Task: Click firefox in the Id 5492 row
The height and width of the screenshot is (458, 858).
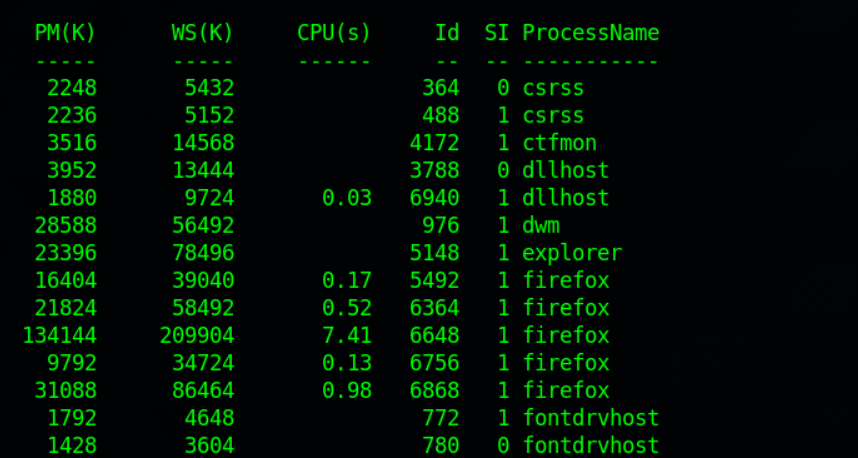Action: coord(566,280)
